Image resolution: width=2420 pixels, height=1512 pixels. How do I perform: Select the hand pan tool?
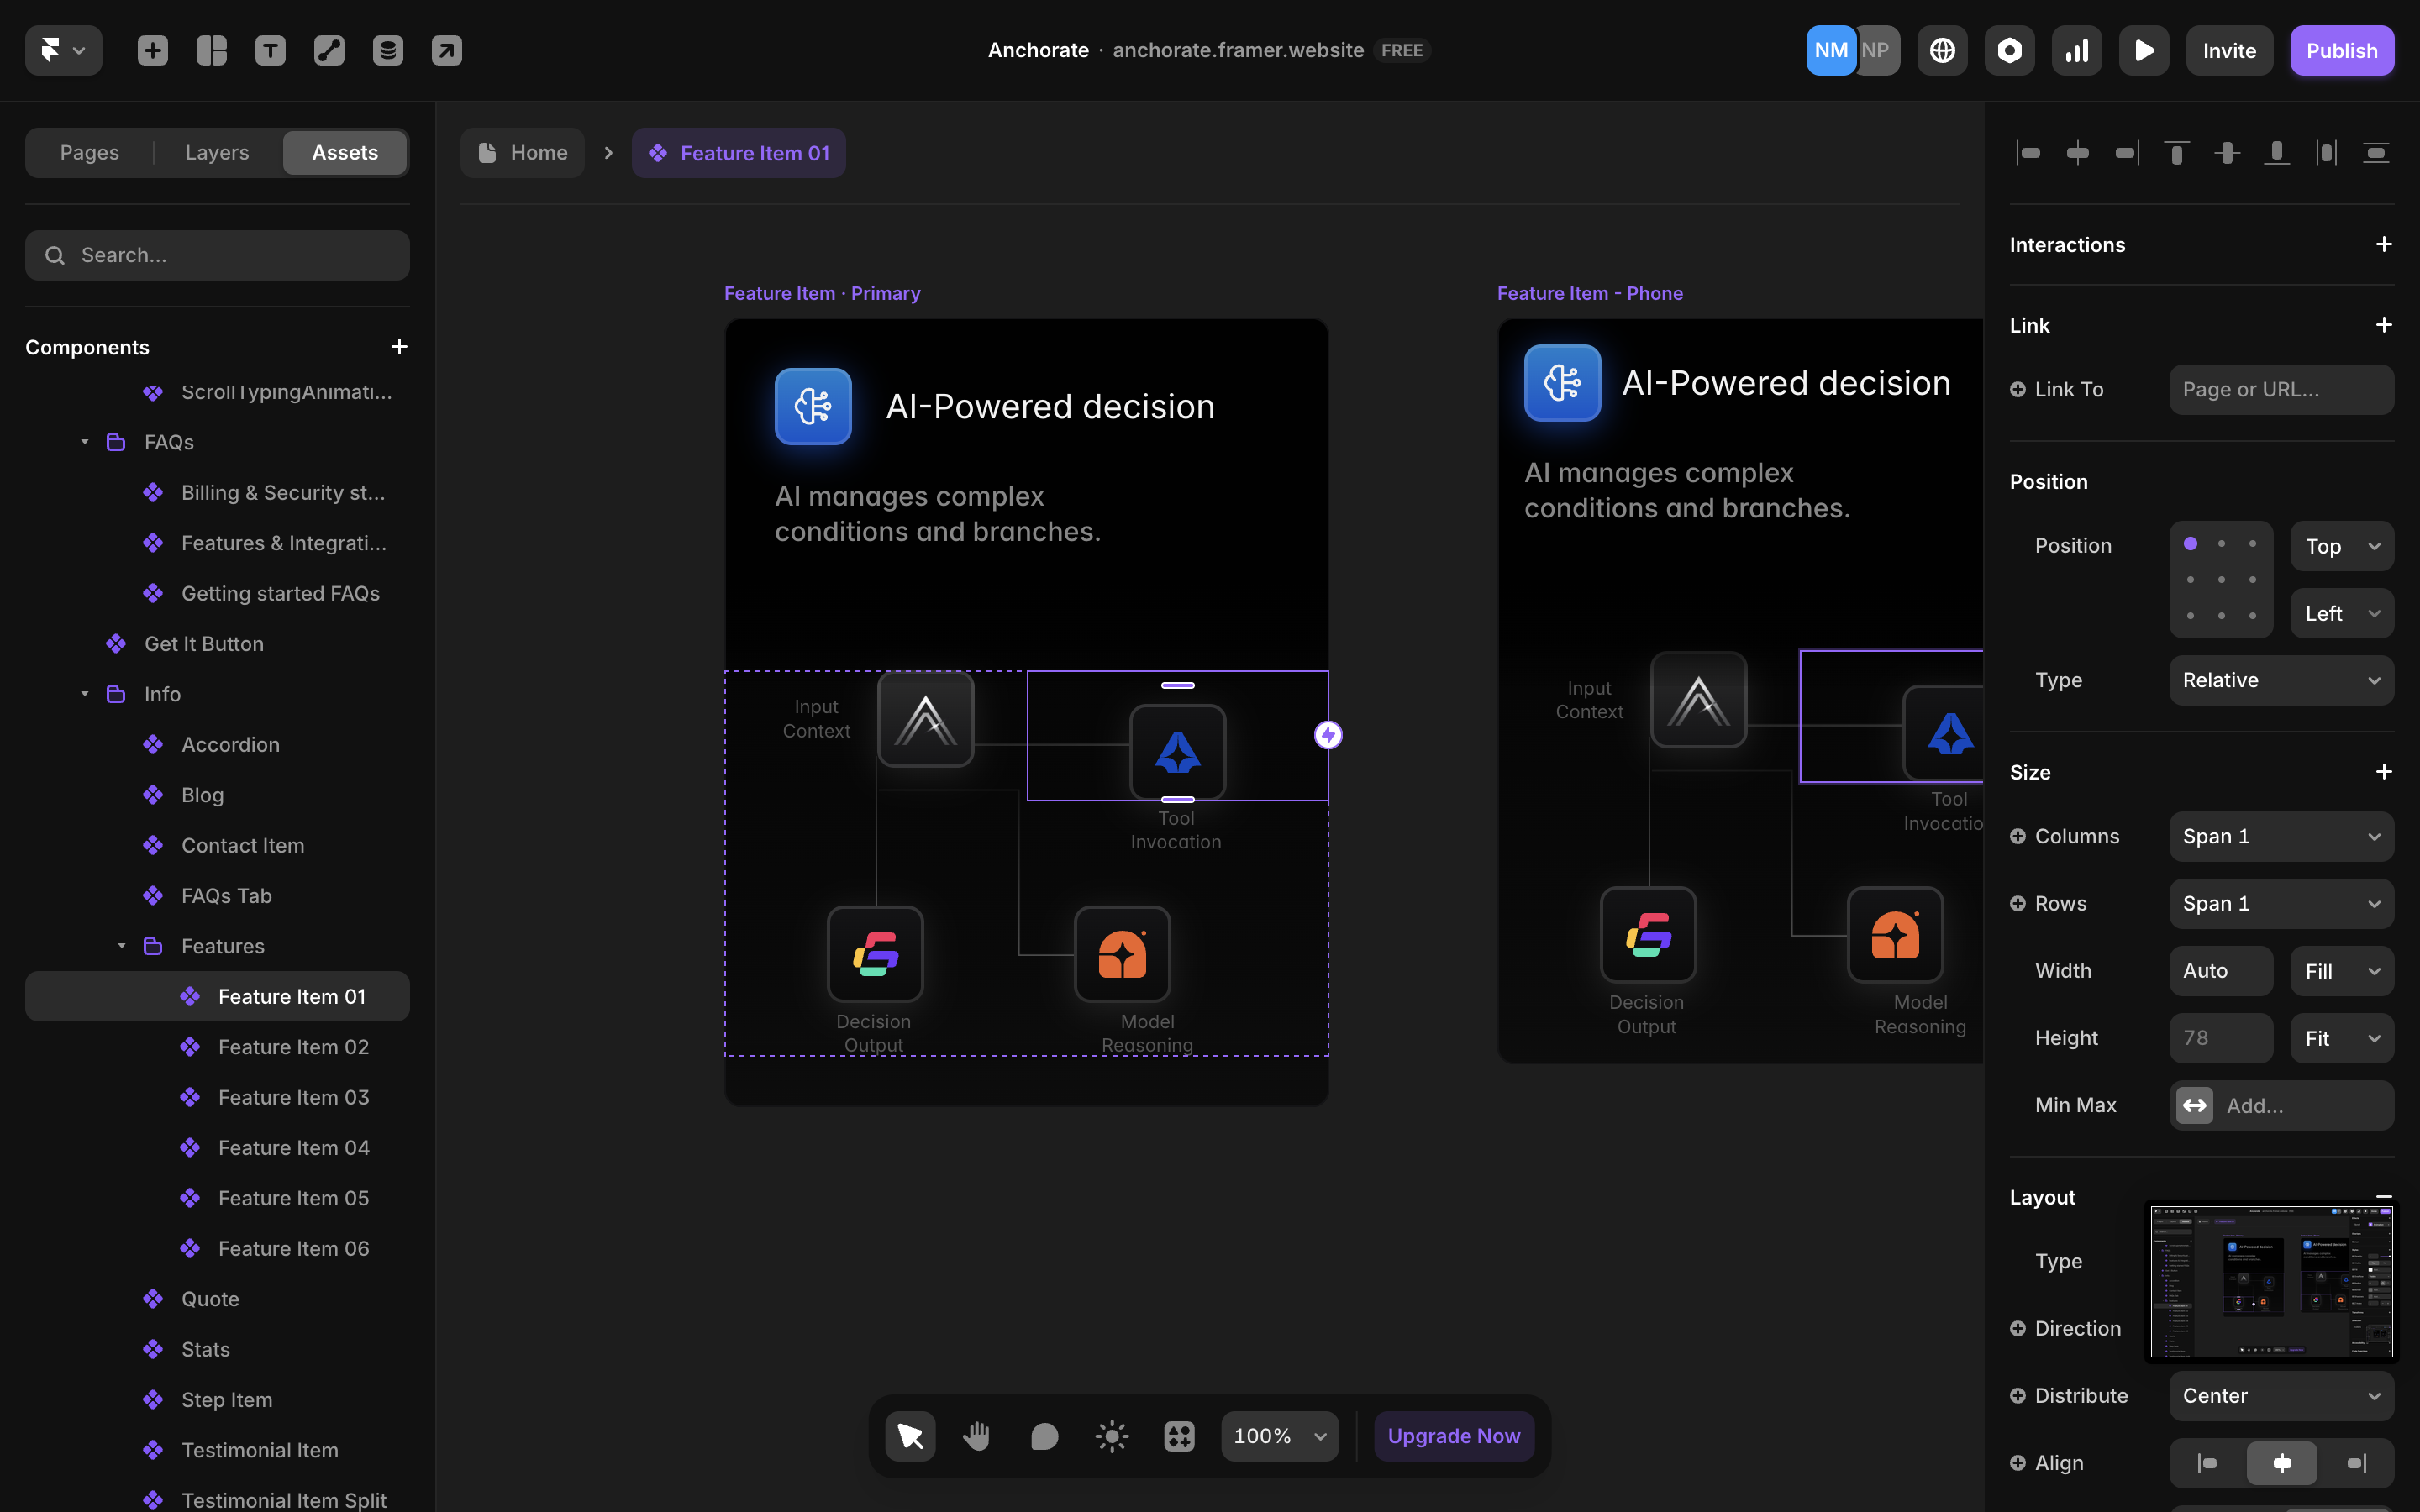[976, 1436]
